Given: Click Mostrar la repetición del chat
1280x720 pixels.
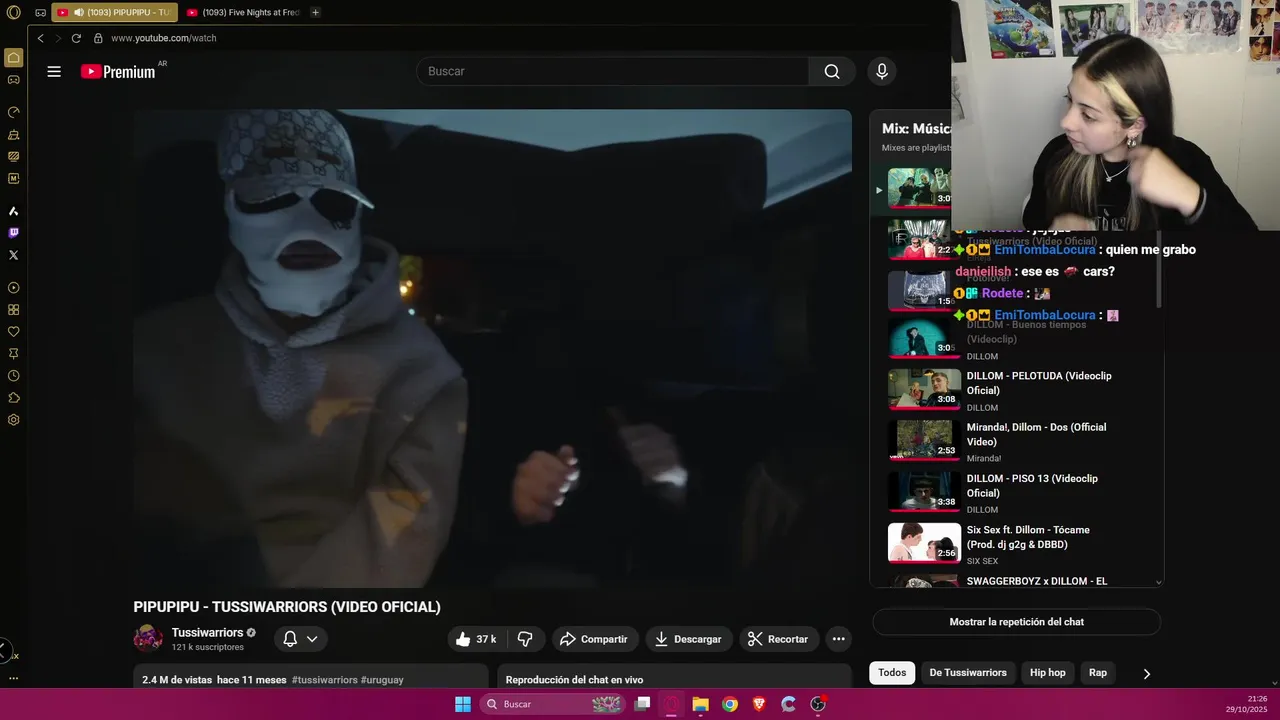Looking at the screenshot, I should (1016, 622).
